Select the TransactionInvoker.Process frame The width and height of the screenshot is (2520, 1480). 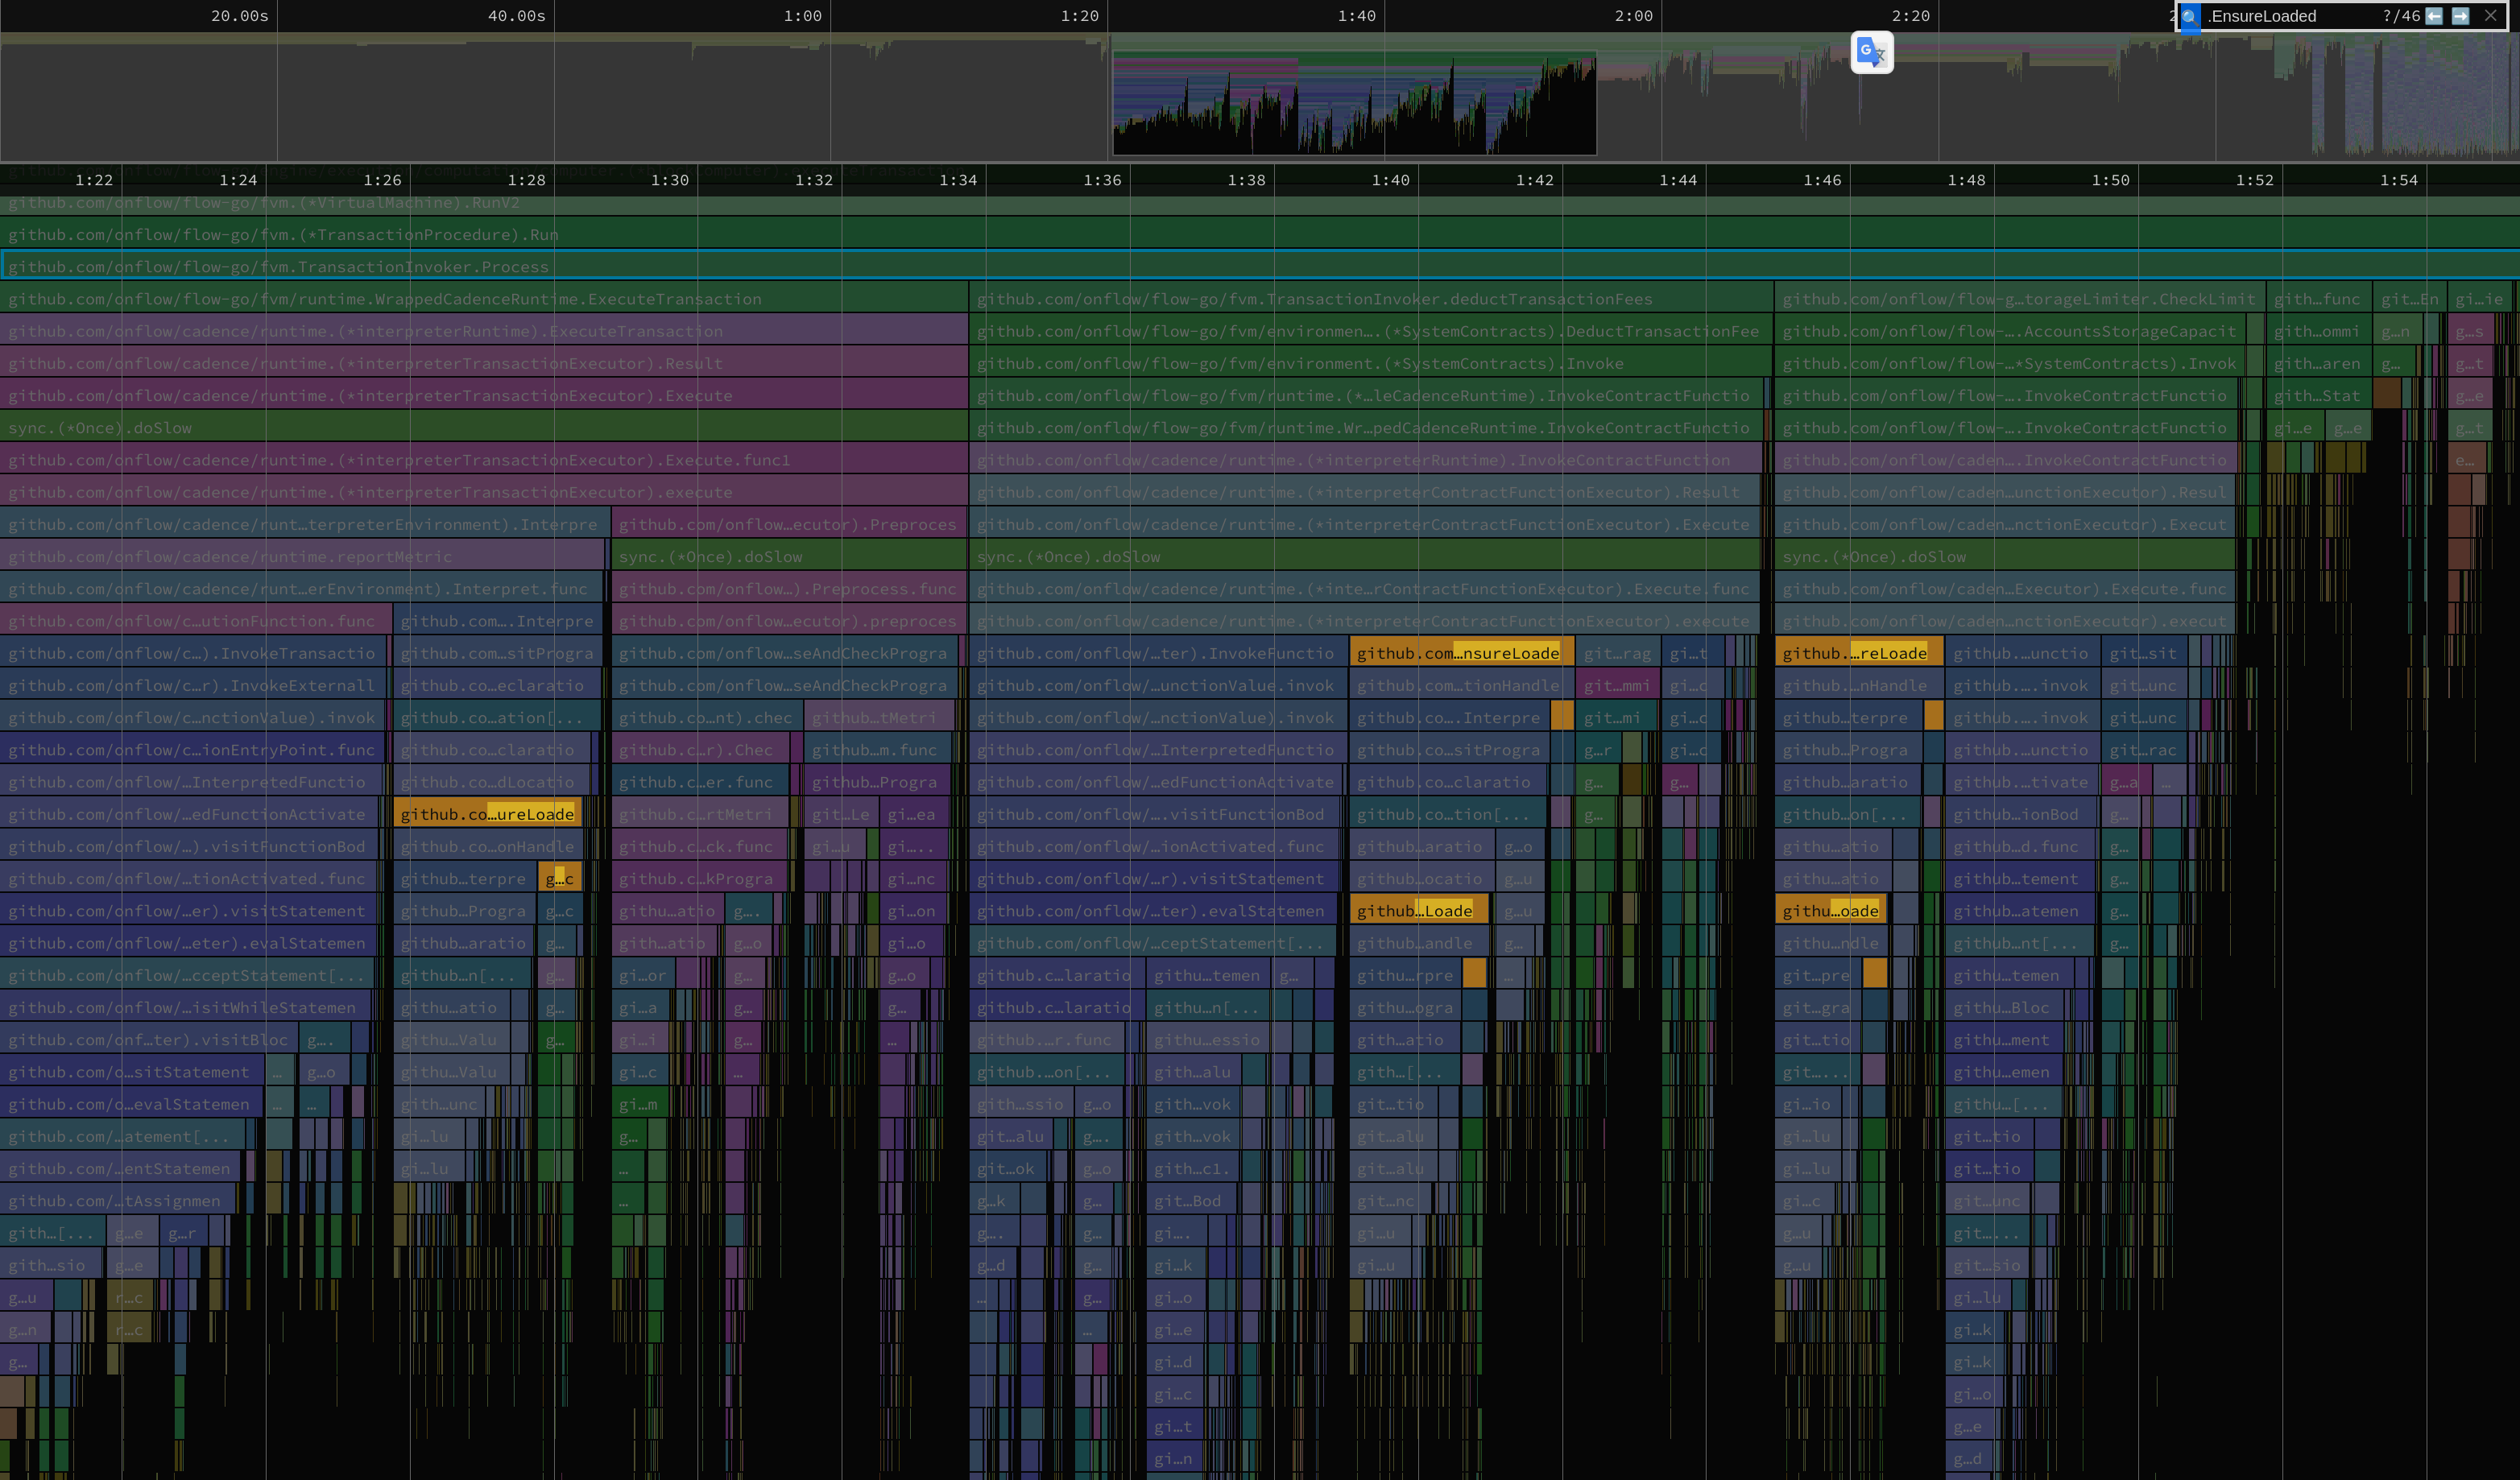tap(278, 267)
